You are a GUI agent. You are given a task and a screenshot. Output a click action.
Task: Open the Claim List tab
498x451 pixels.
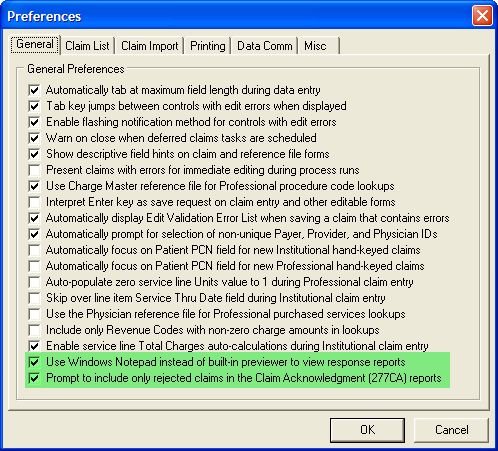coord(87,46)
